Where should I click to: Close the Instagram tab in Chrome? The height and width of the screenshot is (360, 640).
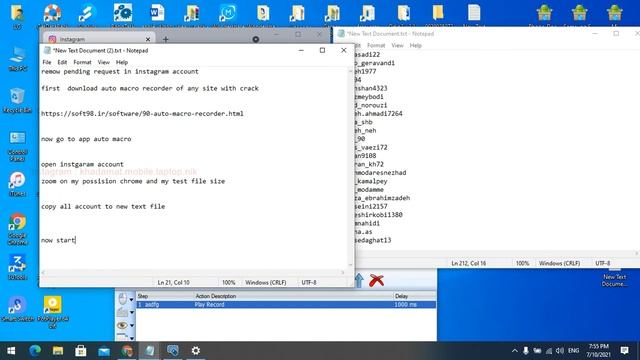148,39
